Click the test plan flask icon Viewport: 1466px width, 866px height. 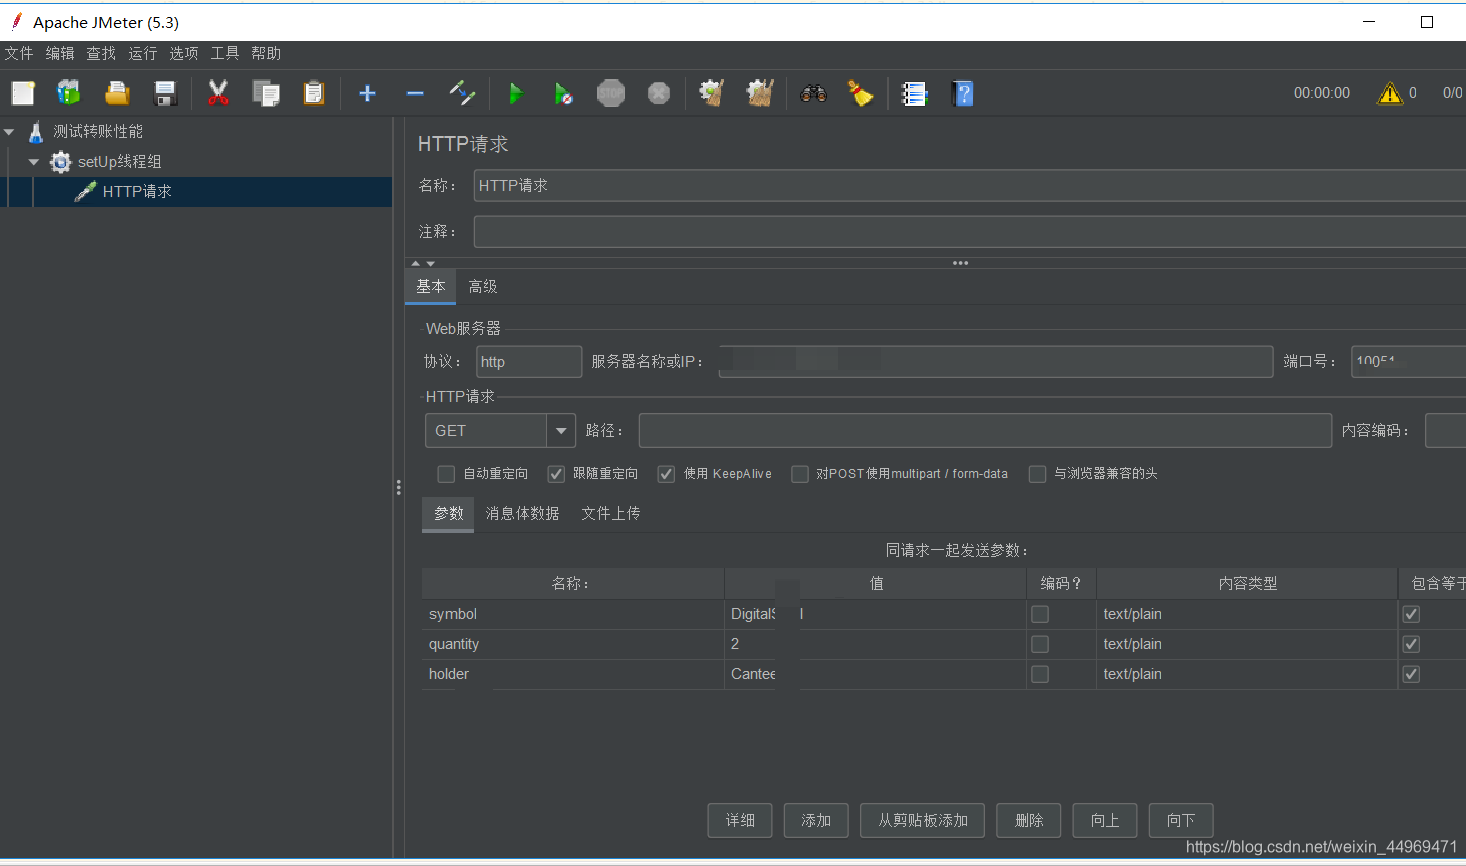pyautogui.click(x=36, y=131)
